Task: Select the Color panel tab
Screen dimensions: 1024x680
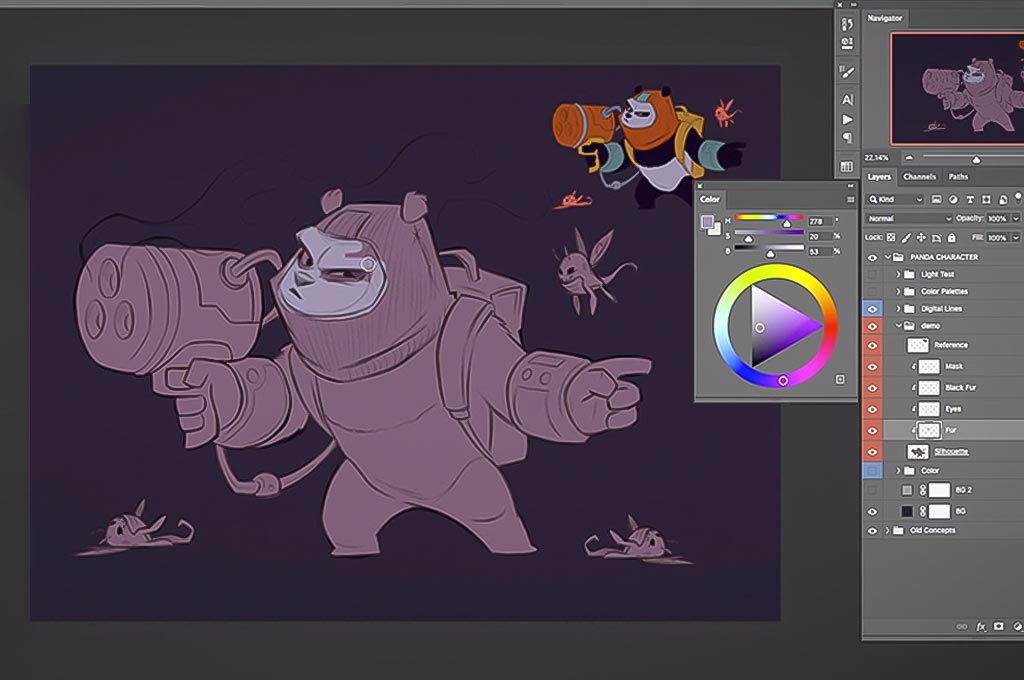Action: tap(710, 200)
